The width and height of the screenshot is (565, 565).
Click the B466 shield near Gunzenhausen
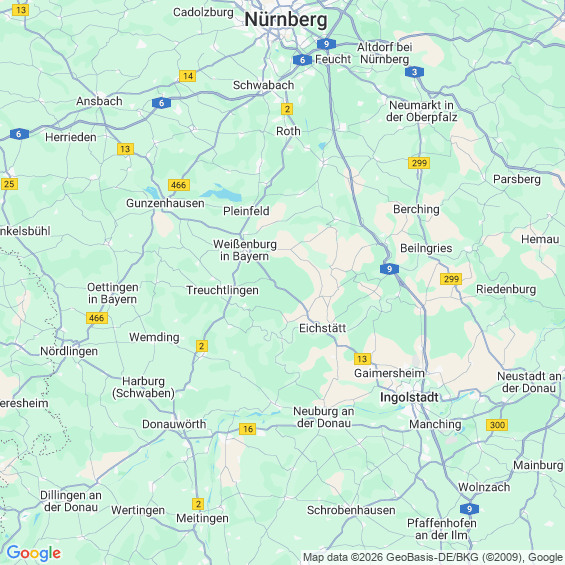(x=179, y=185)
